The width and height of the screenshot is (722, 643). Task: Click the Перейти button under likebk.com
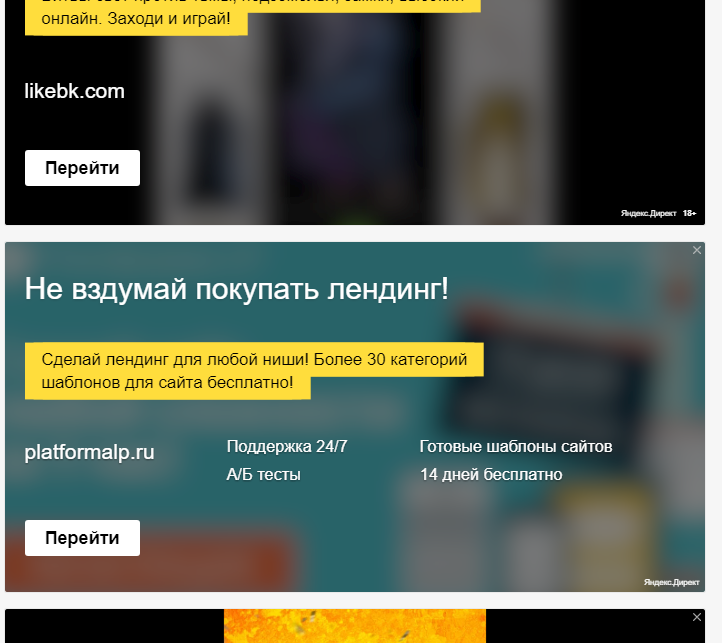pyautogui.click(x=82, y=168)
